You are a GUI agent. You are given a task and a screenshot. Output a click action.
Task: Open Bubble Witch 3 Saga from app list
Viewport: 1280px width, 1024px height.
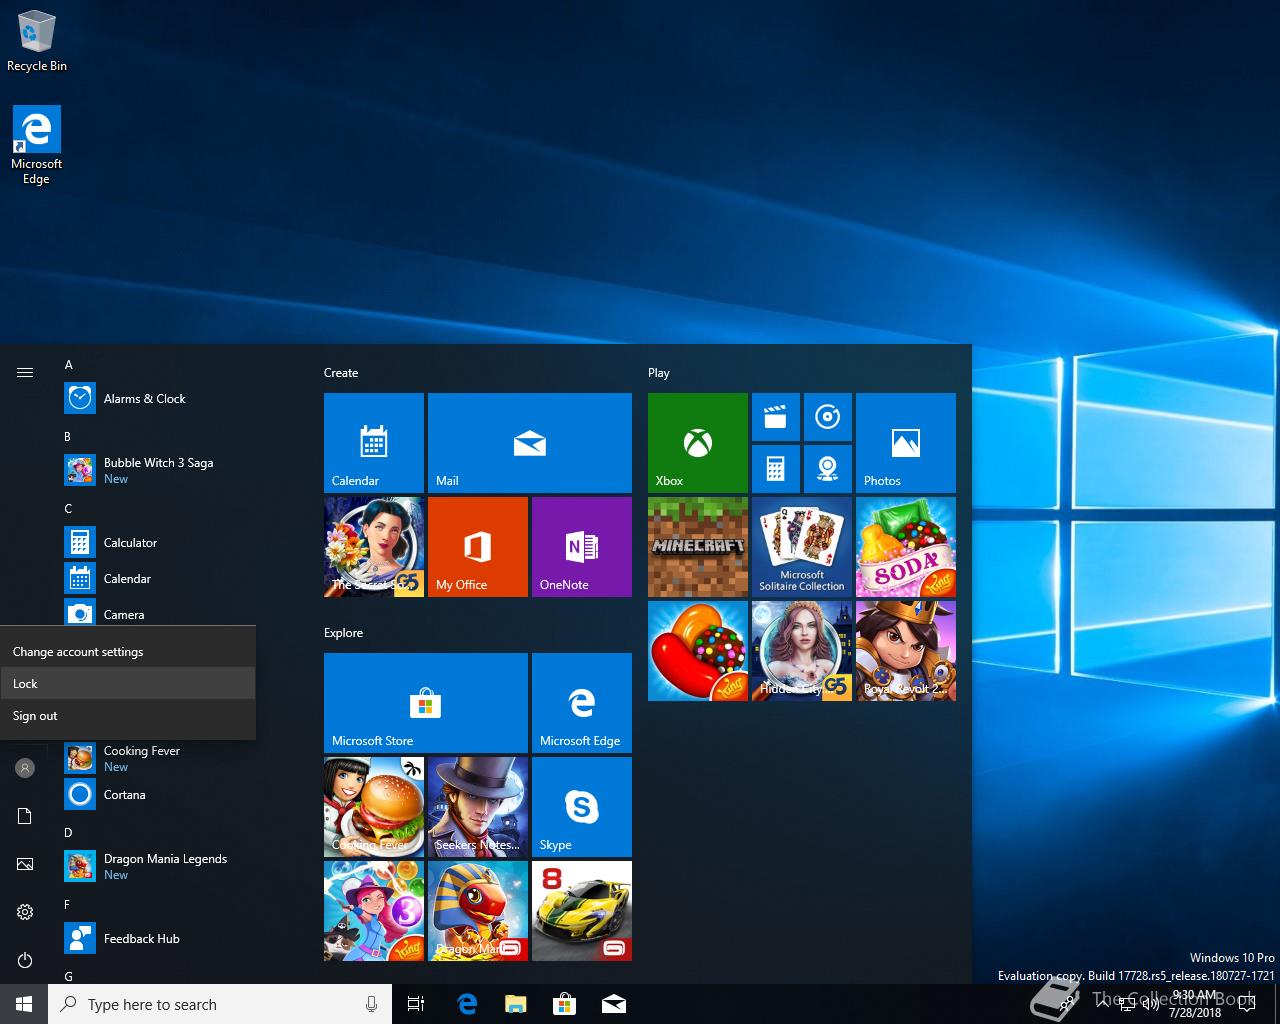click(178, 470)
